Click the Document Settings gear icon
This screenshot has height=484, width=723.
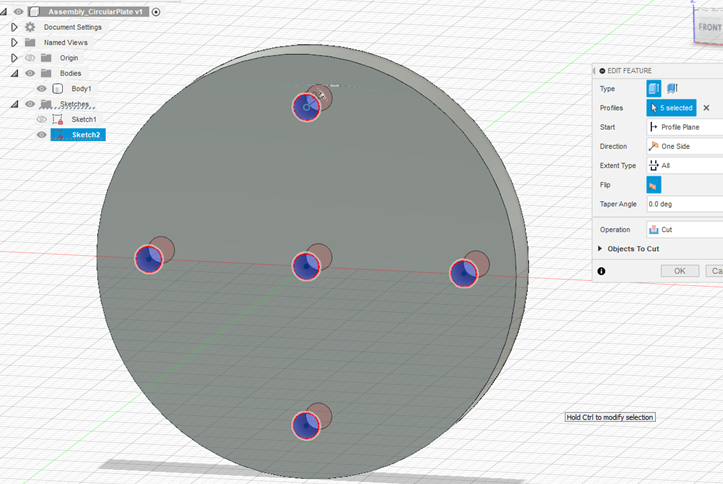point(30,27)
